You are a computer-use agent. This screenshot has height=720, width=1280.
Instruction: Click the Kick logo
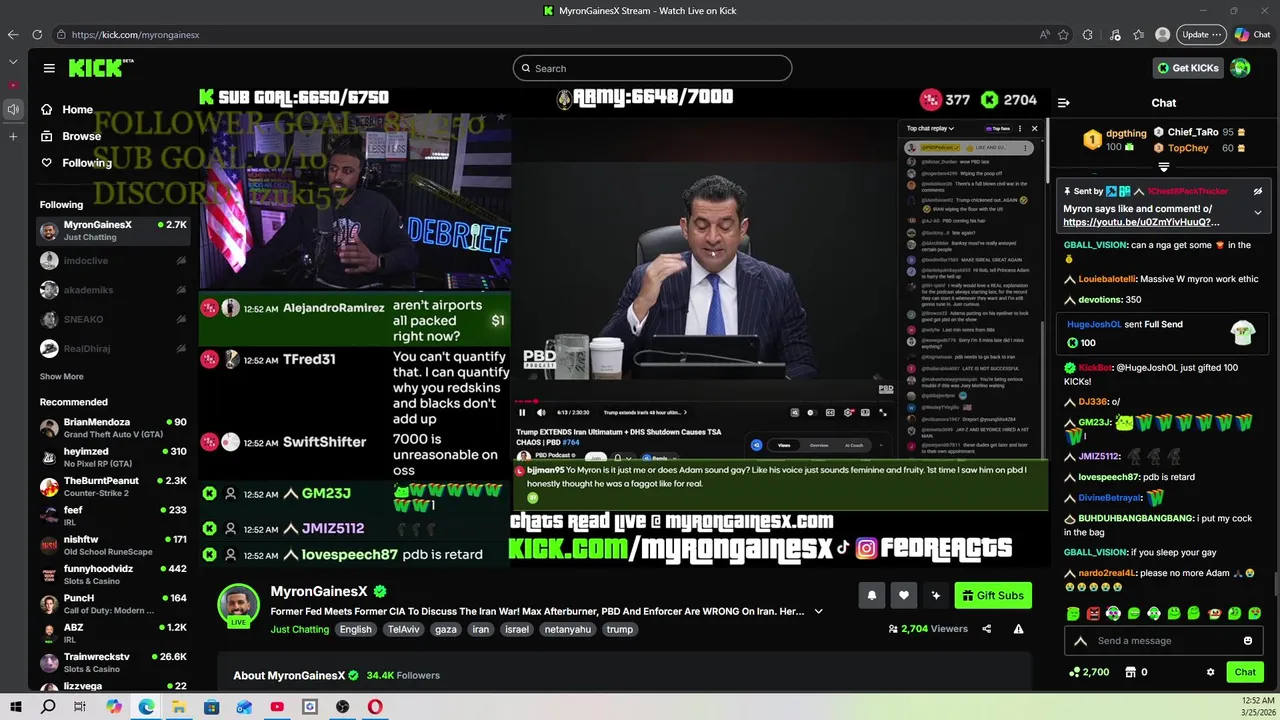pos(101,68)
